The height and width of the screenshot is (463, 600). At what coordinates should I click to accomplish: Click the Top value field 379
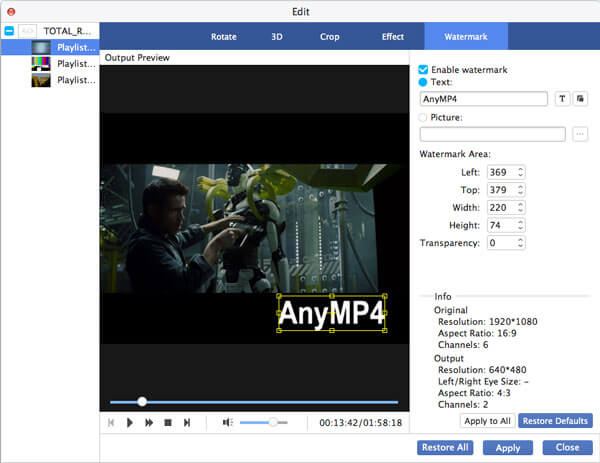tap(502, 190)
